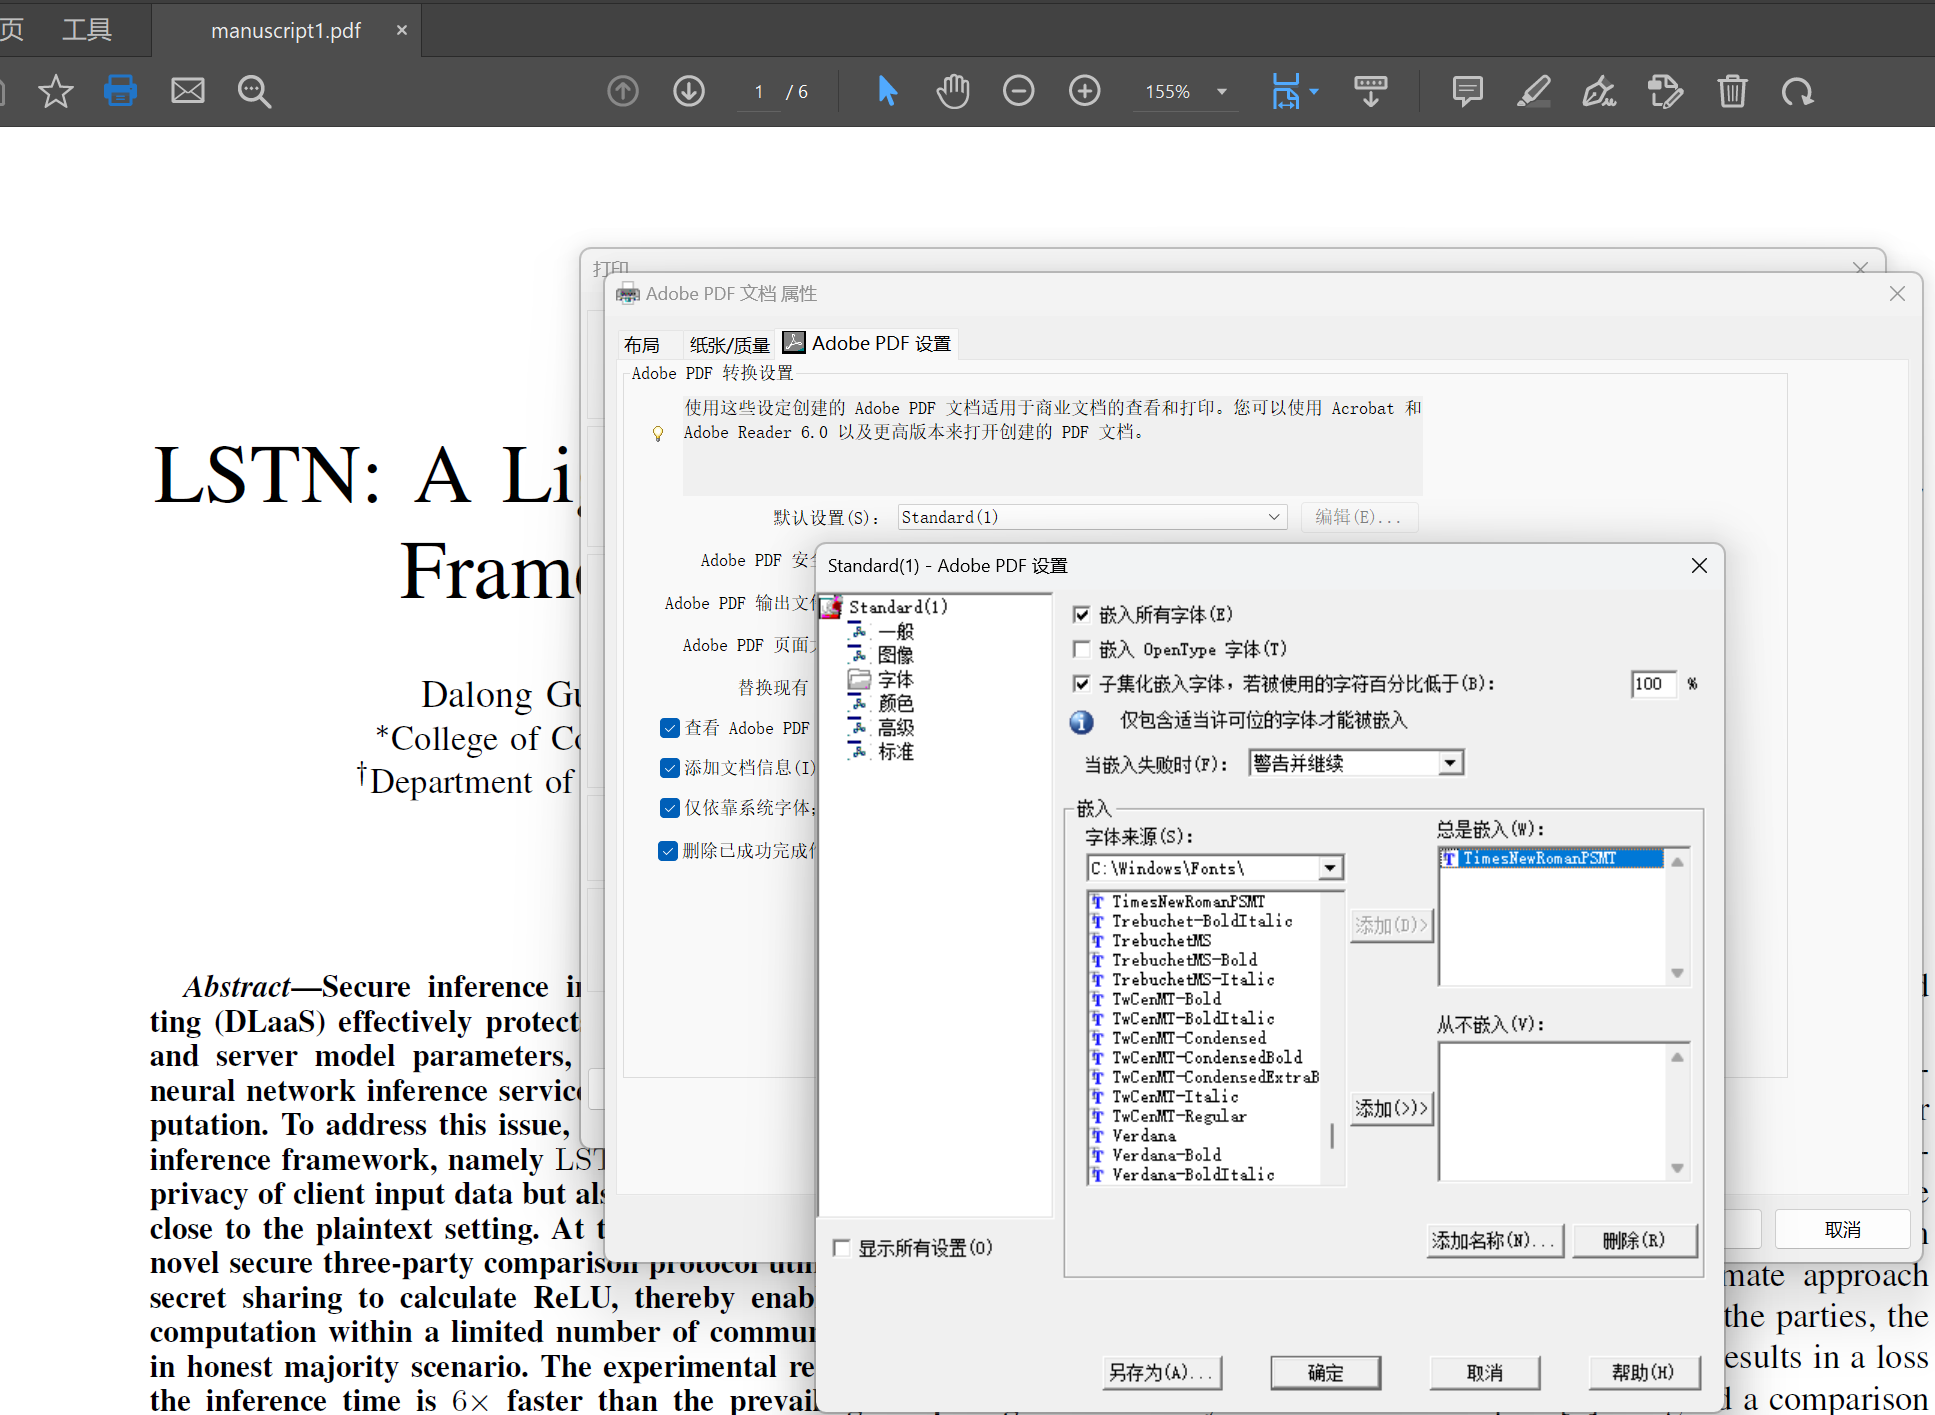Image resolution: width=1935 pixels, height=1415 pixels.
Task: Open 当嵌入失败时 dropdown
Action: (x=1450, y=763)
